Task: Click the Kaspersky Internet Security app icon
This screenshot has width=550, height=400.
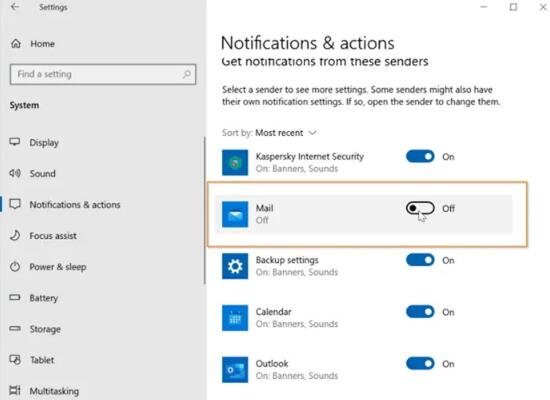Action: pos(235,162)
